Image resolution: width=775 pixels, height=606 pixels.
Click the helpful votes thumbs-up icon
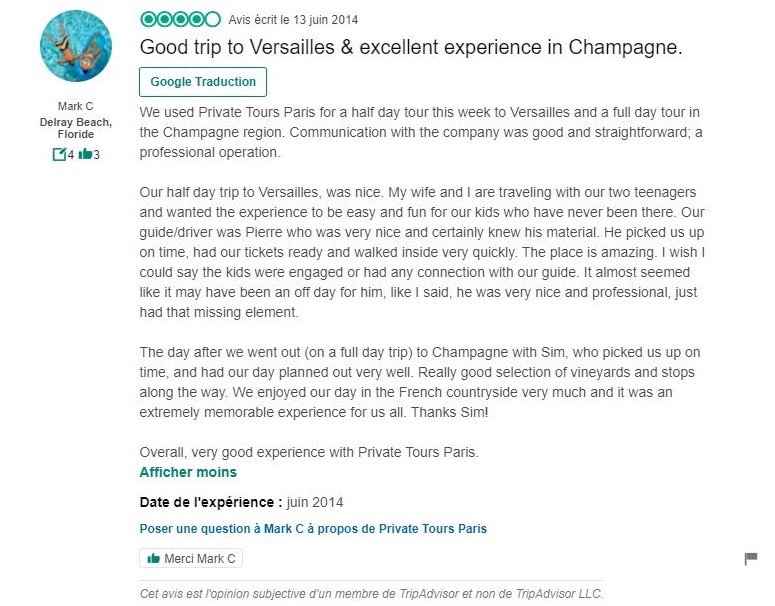click(85, 154)
